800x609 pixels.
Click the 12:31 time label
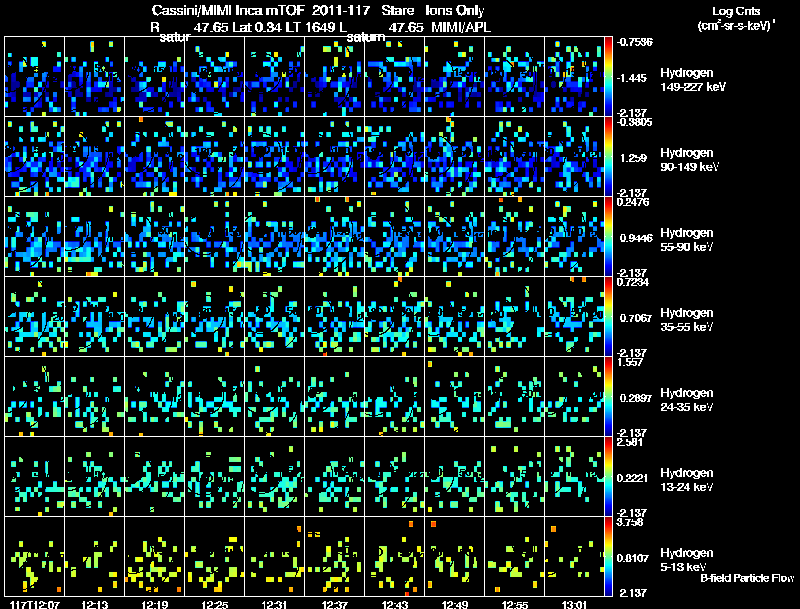[274, 604]
